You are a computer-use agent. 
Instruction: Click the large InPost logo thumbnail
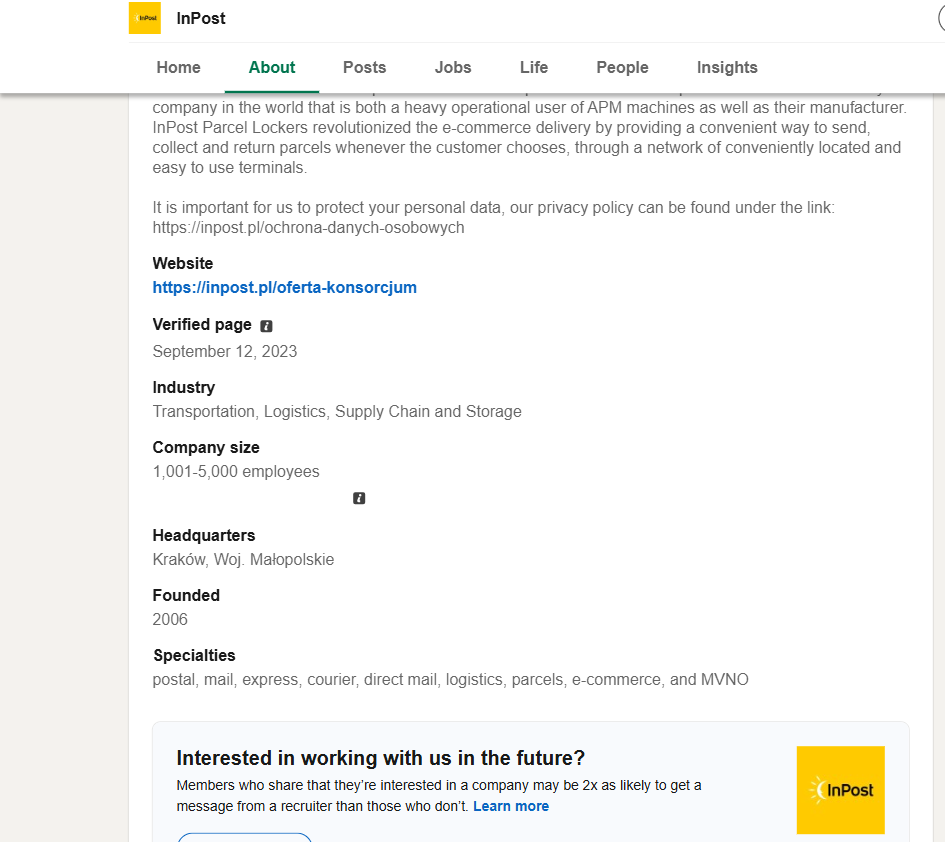click(x=841, y=790)
